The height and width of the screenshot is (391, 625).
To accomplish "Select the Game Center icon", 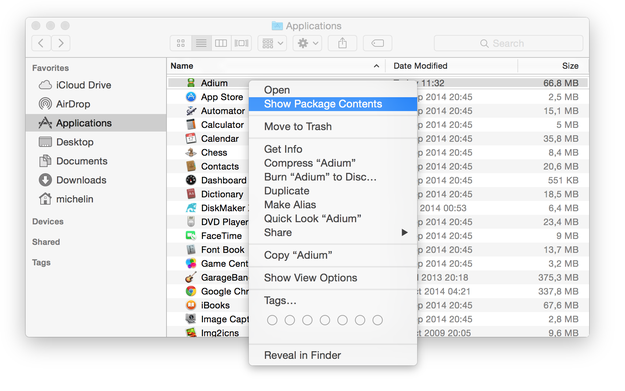I will pyautogui.click(x=191, y=263).
